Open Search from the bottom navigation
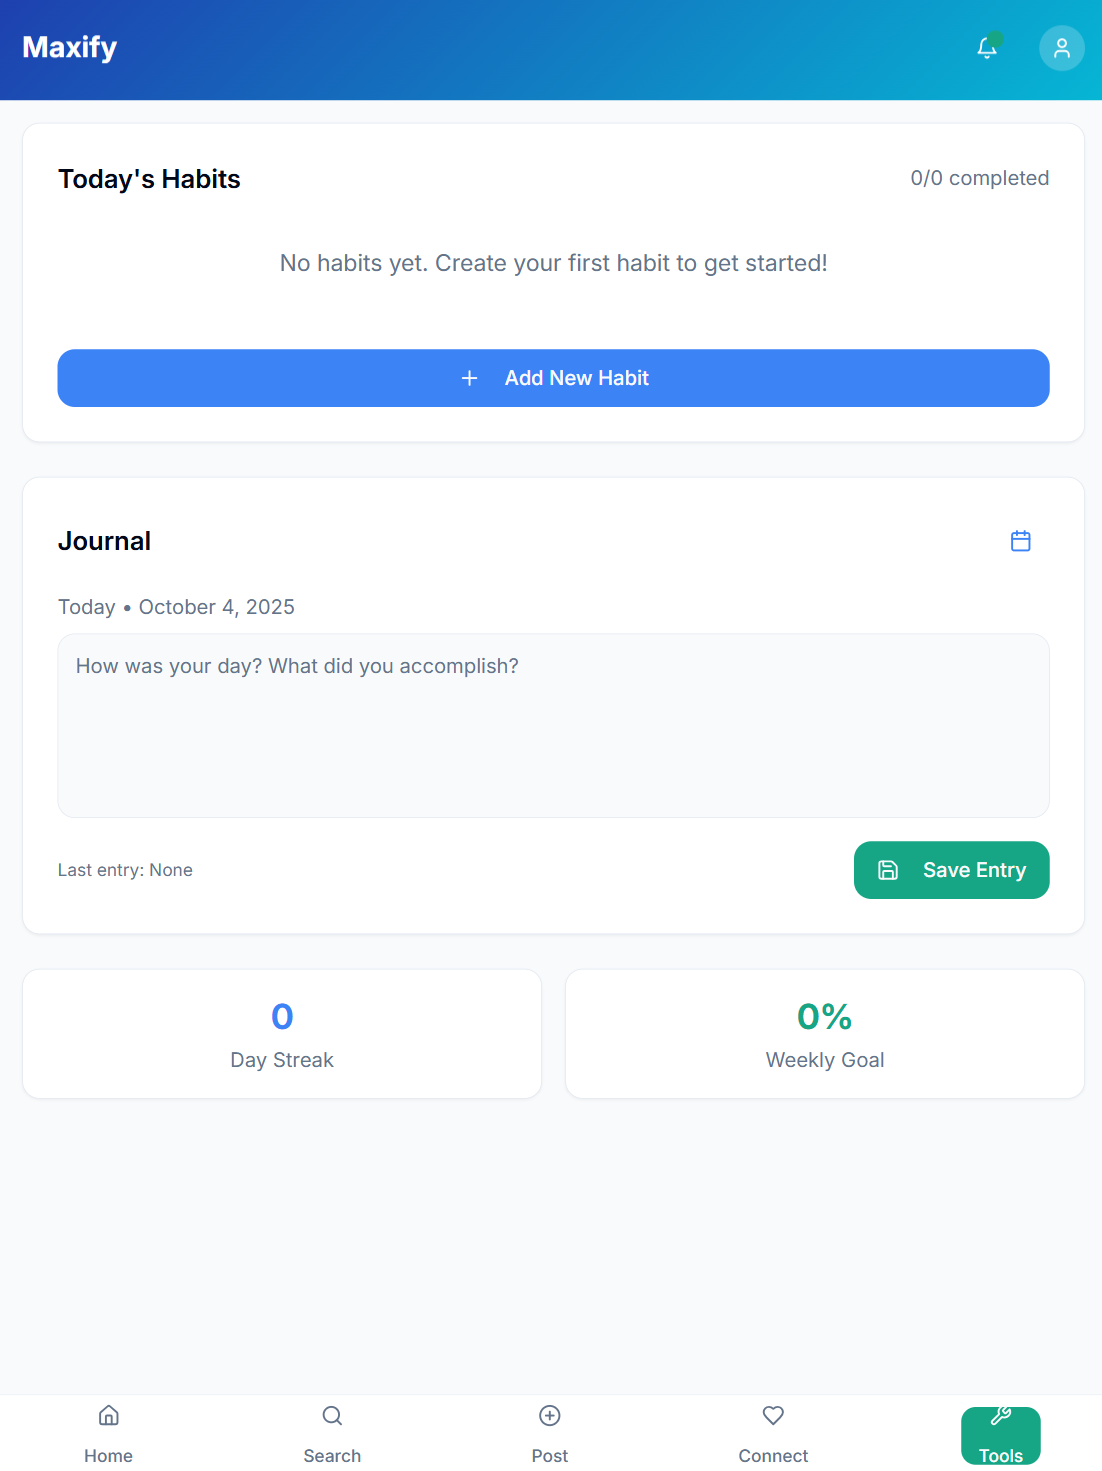 point(331,1430)
